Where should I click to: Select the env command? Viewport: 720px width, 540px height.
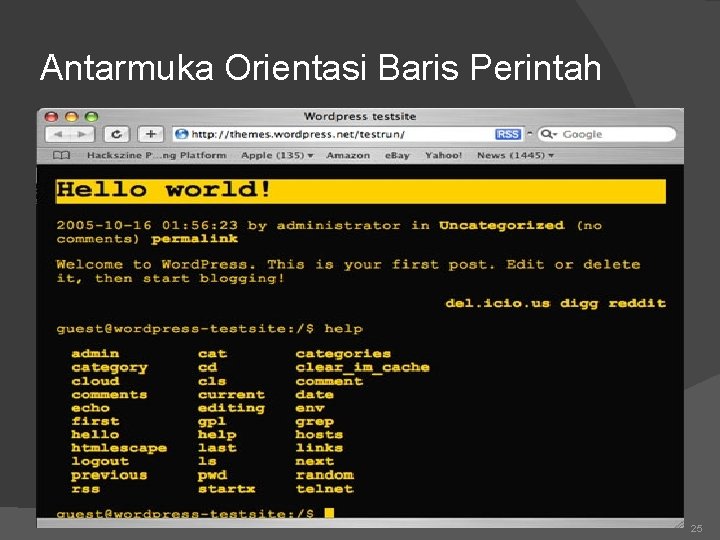coord(309,408)
